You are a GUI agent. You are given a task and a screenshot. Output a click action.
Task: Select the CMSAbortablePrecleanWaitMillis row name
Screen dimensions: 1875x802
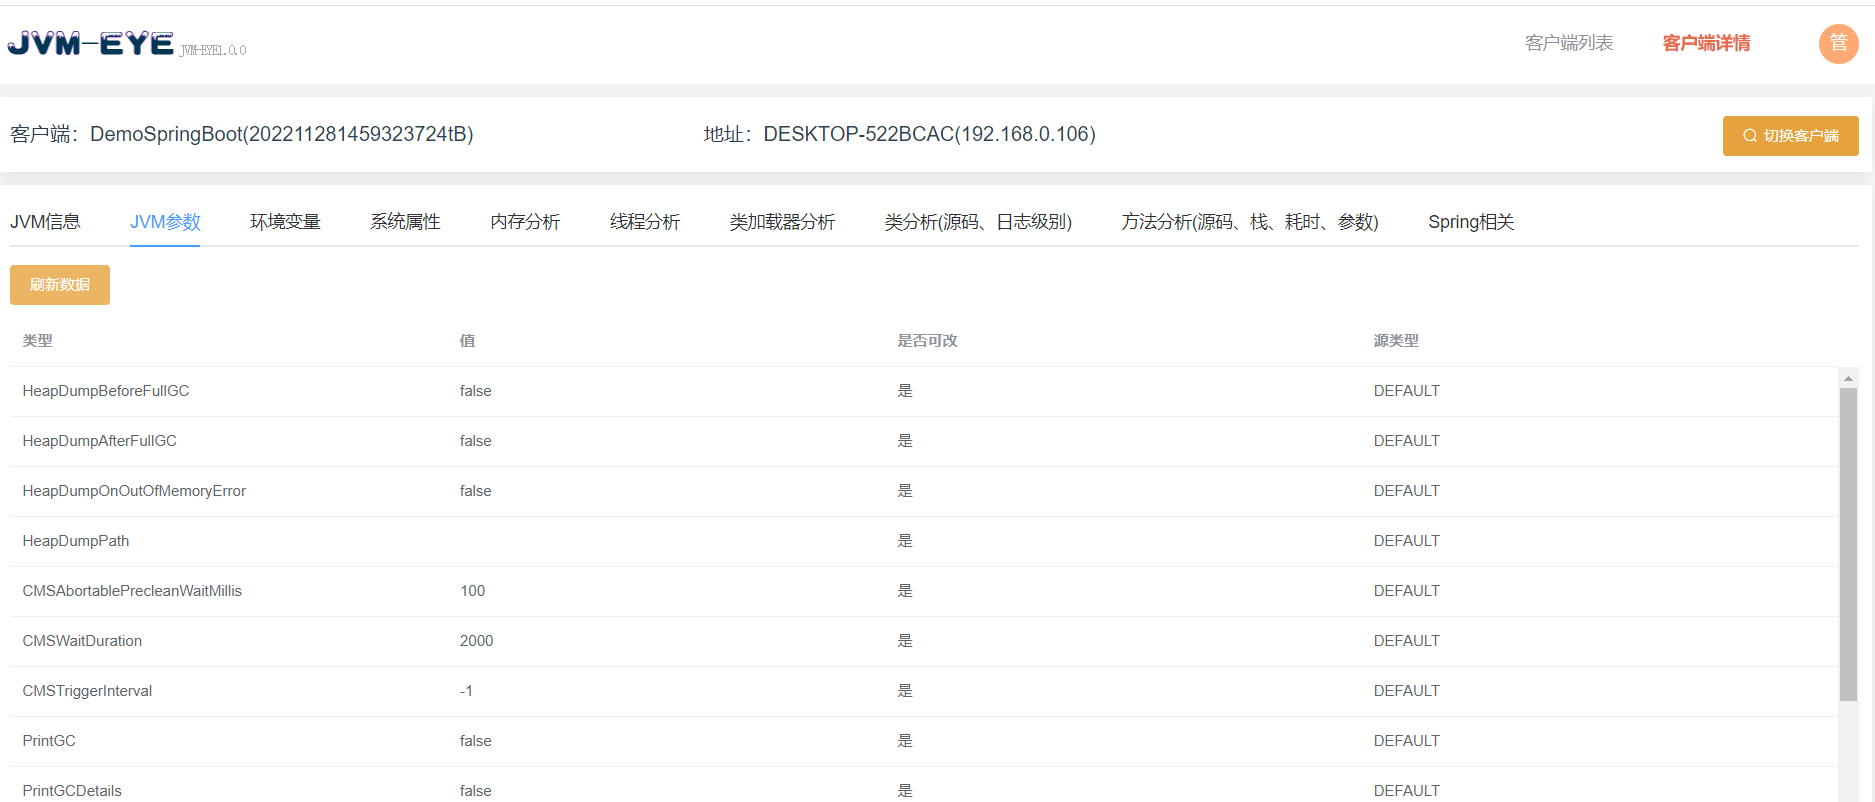(x=132, y=591)
